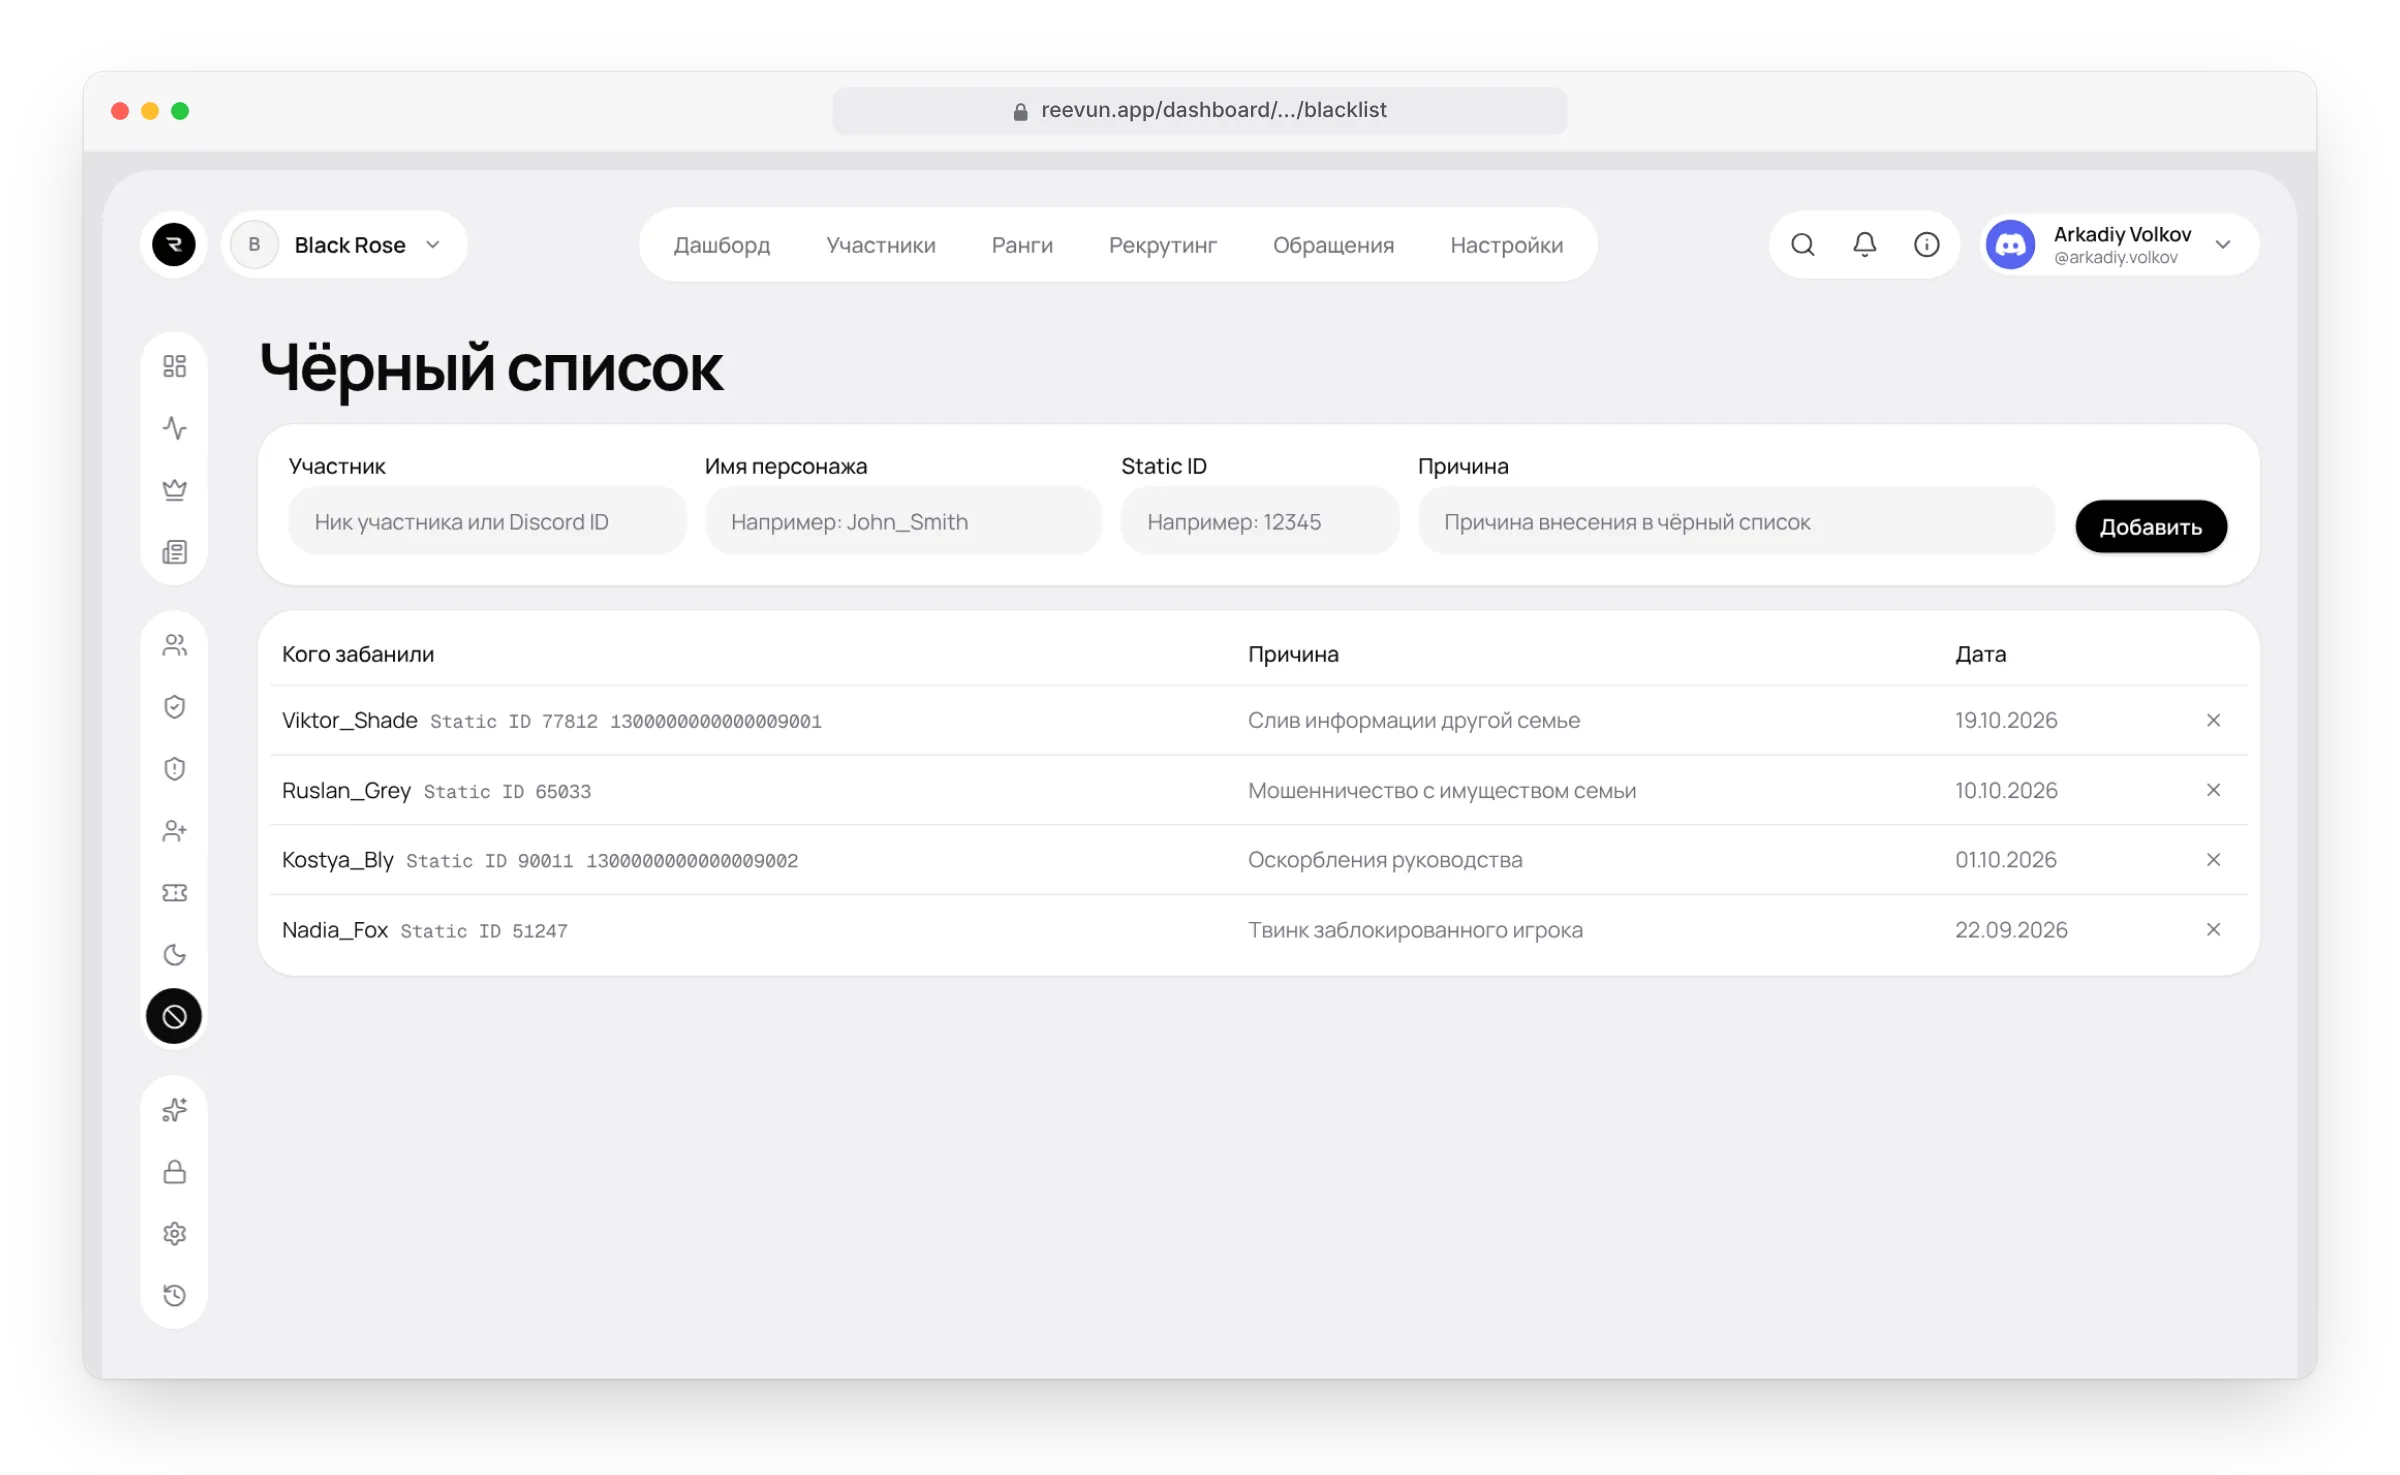
Task: Click the browser address bar URL
Action: coord(1199,110)
